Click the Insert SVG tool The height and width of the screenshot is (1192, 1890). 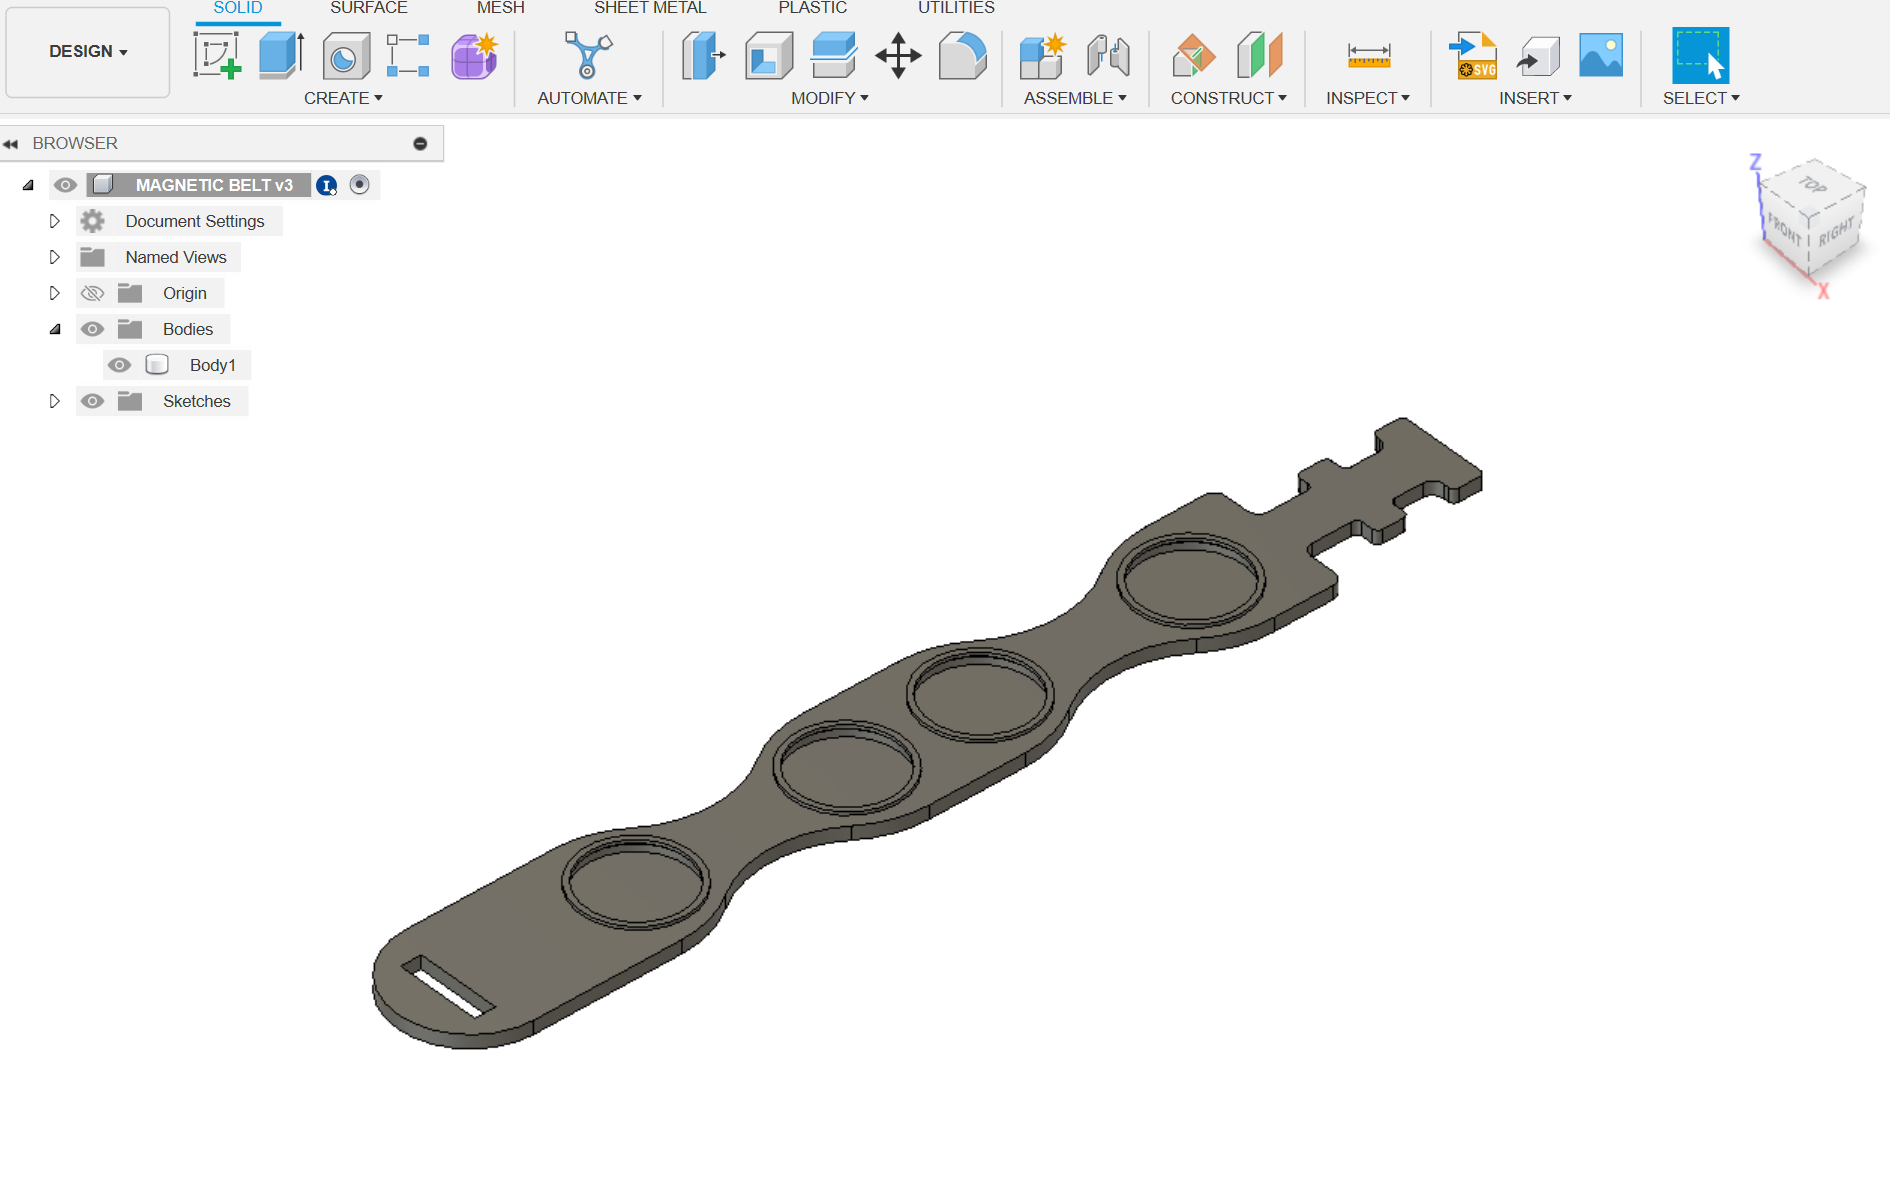point(1472,55)
